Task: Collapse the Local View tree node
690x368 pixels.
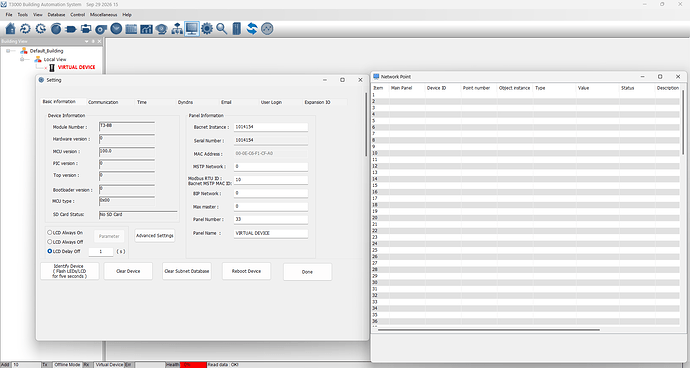Action: [22, 59]
